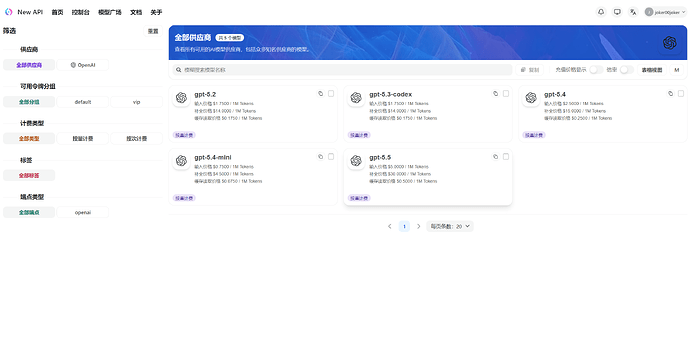Select page 1 in pagination

[404, 226]
